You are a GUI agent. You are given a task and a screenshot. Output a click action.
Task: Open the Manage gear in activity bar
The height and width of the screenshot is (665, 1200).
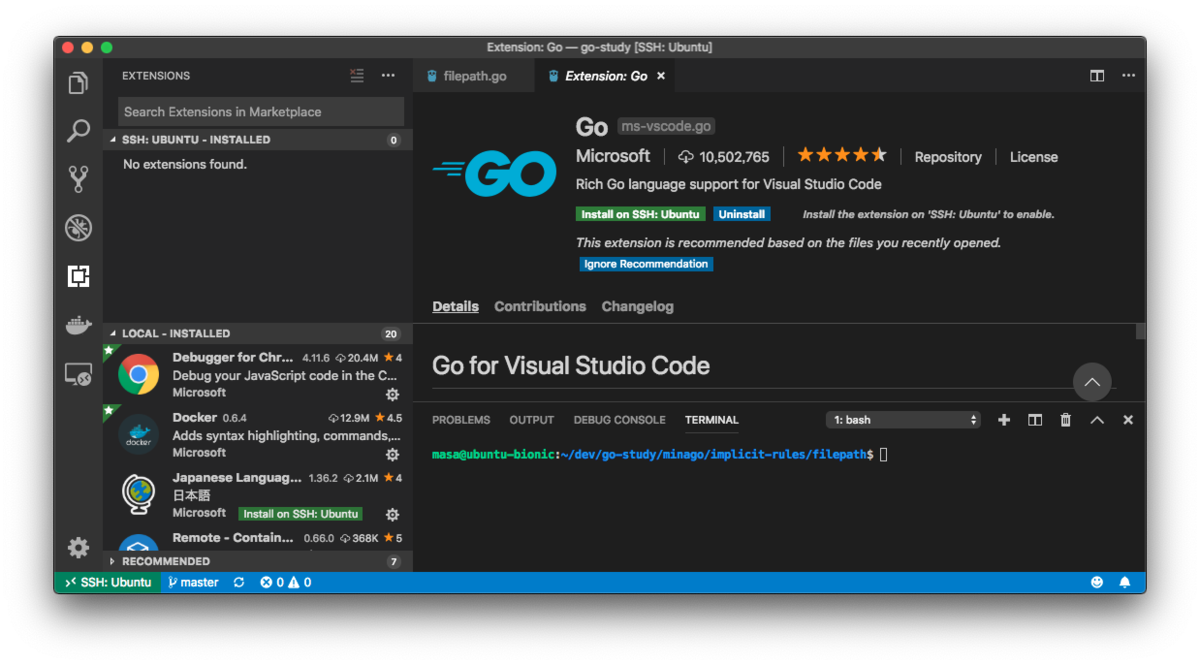coord(78,547)
